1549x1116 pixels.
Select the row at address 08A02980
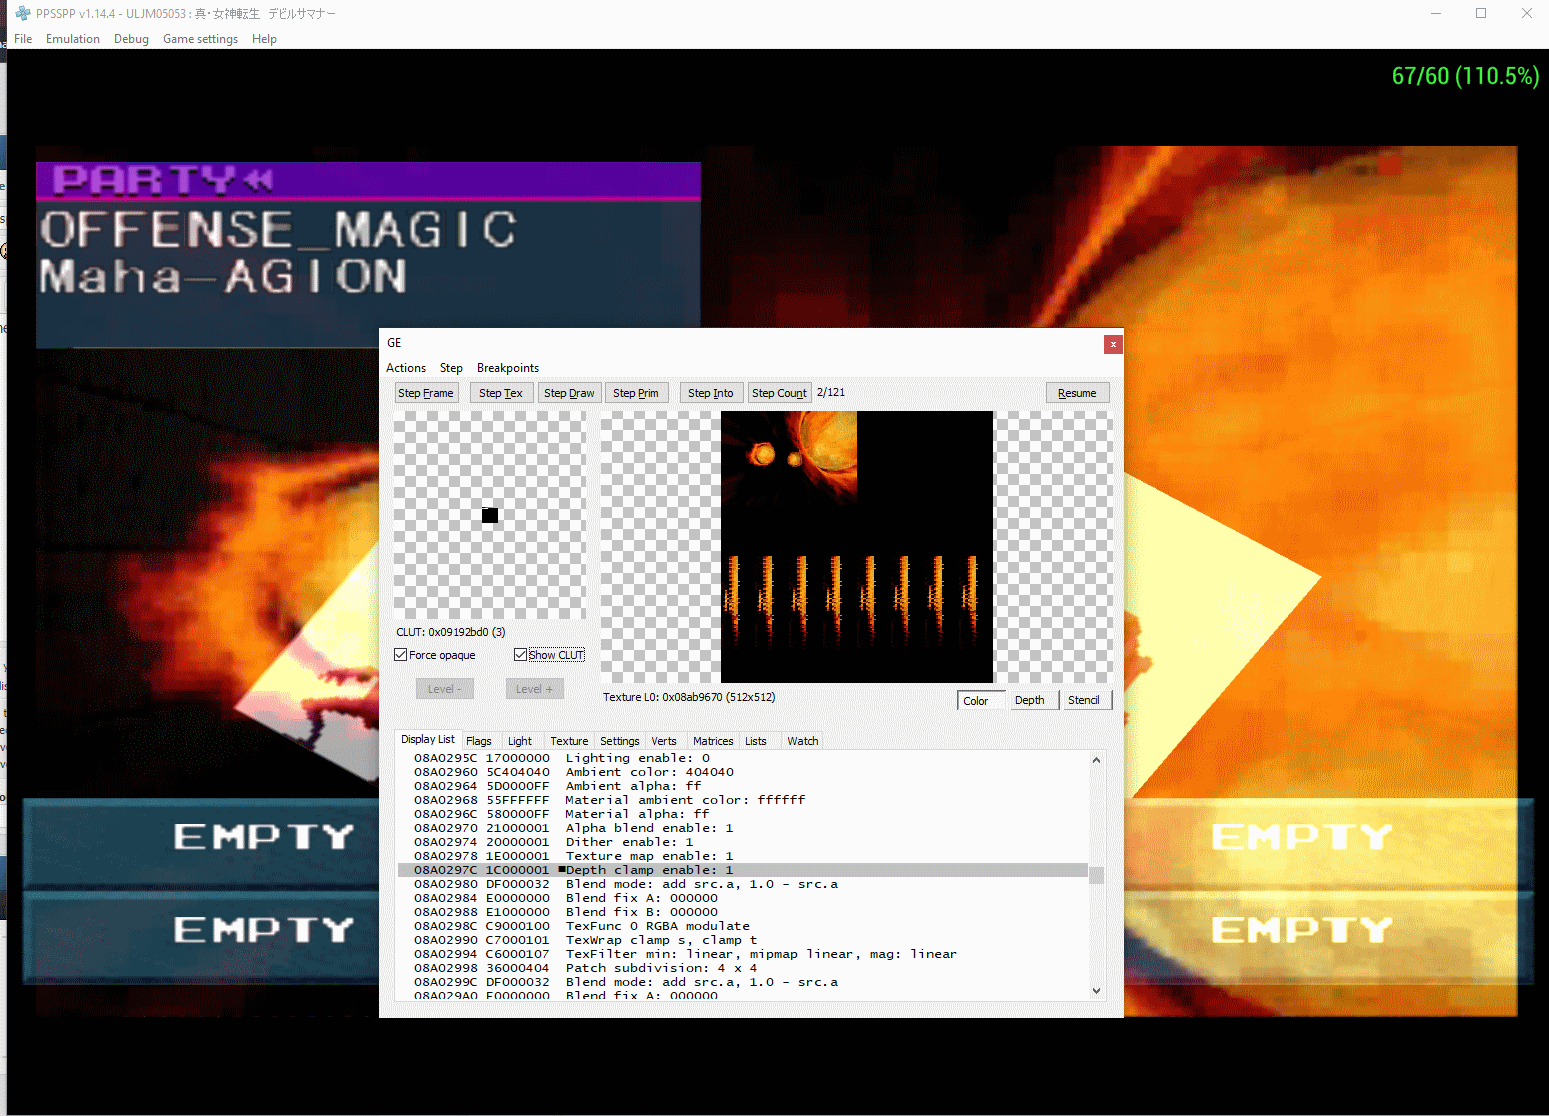click(x=742, y=884)
